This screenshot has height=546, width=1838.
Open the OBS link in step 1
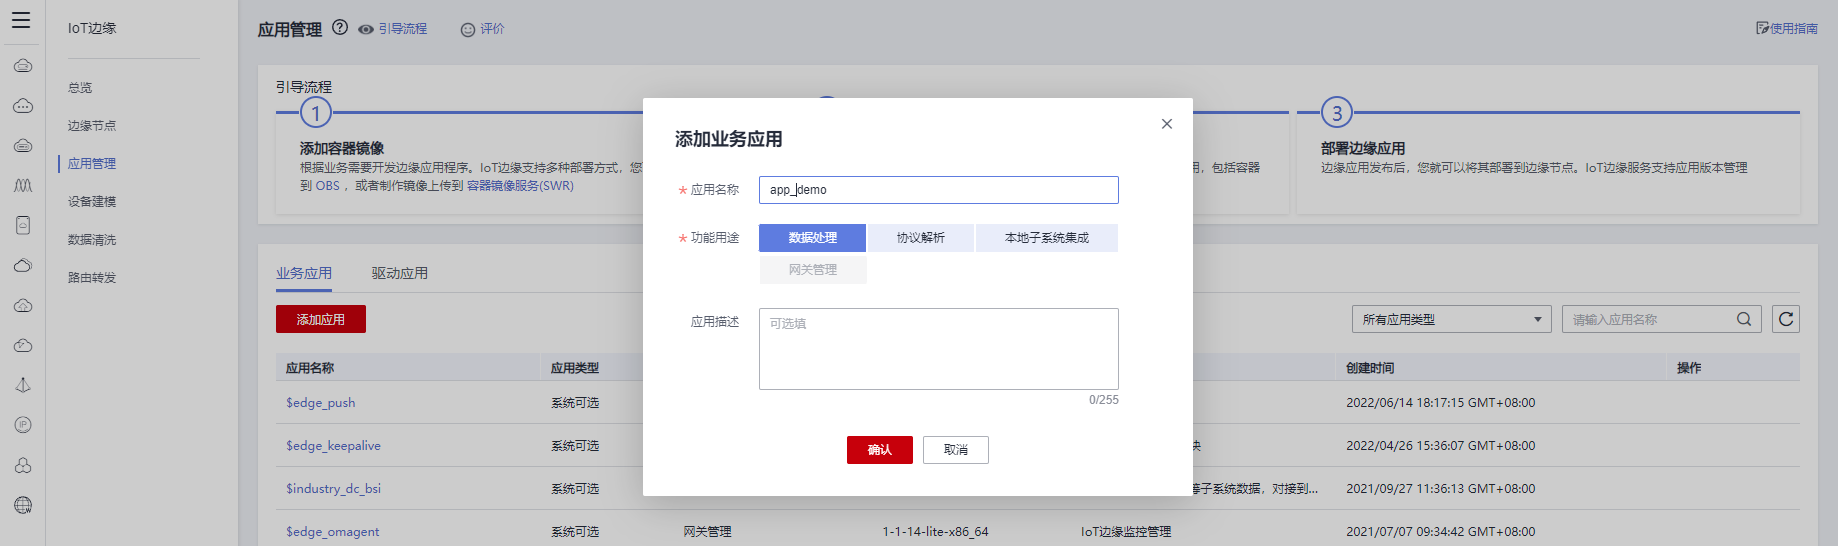328,186
